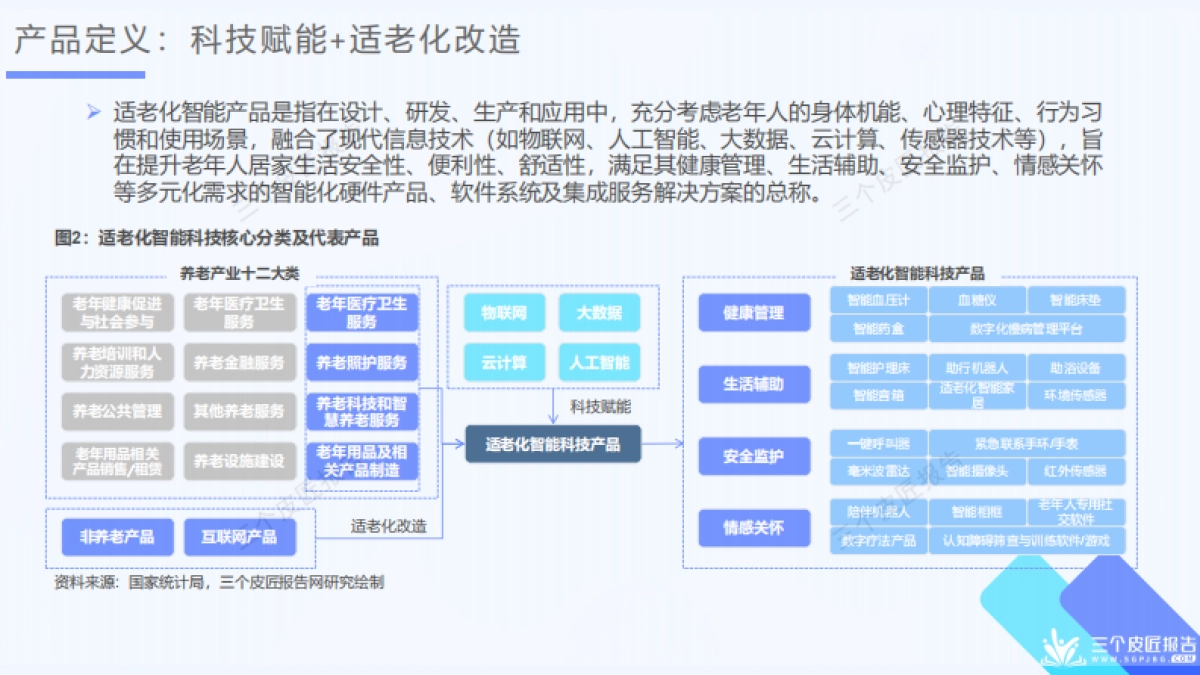Select the 健康管理 category label

(x=753, y=312)
